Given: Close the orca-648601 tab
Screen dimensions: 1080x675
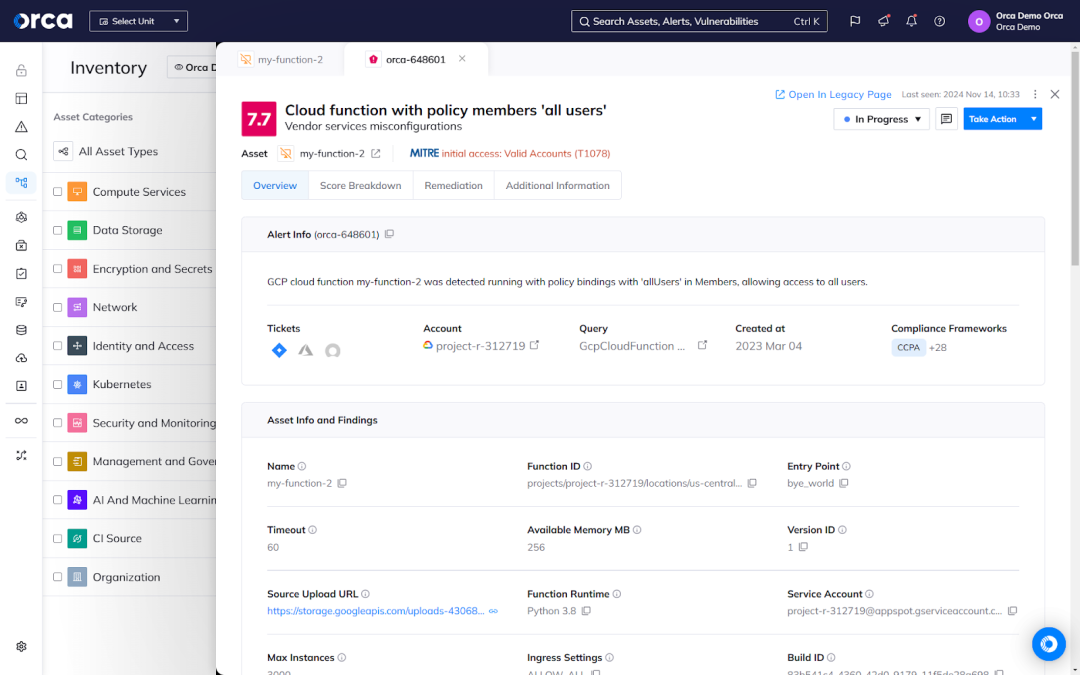Looking at the screenshot, I should (462, 59).
